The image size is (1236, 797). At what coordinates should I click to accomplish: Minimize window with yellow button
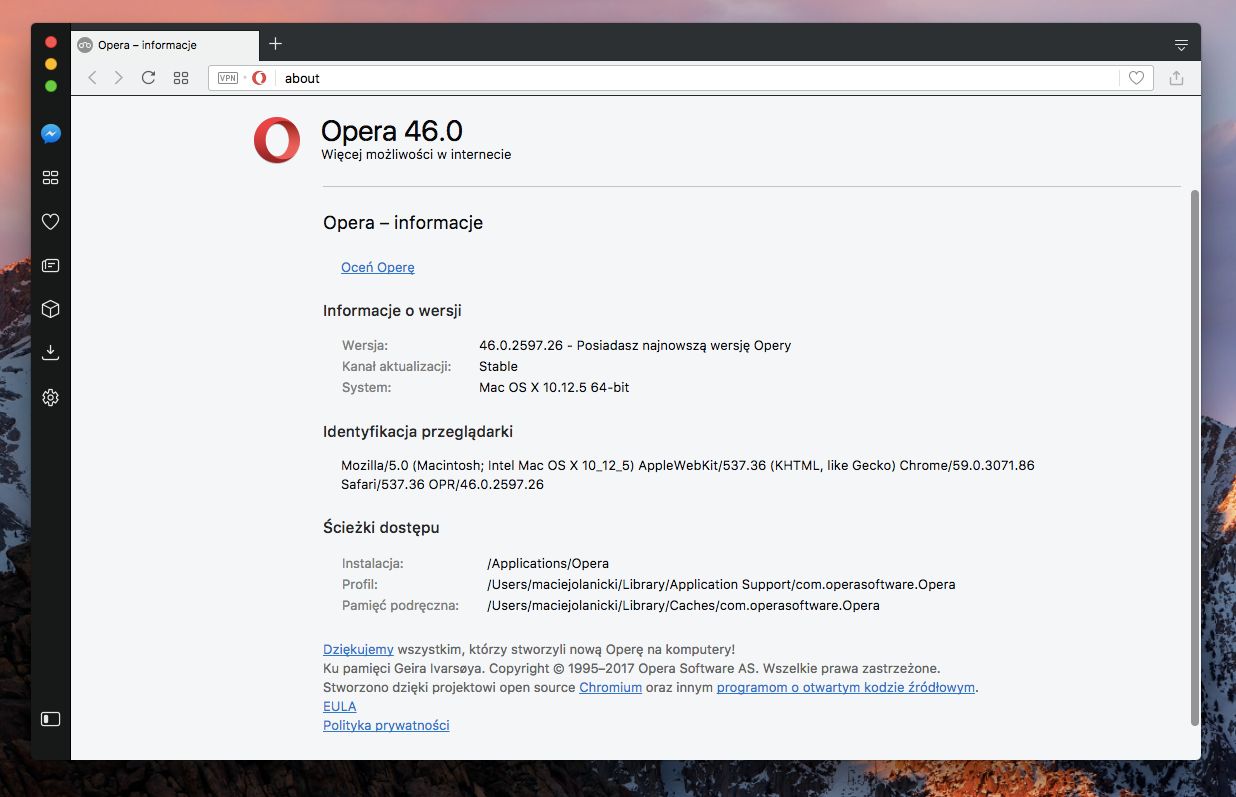[x=51, y=64]
